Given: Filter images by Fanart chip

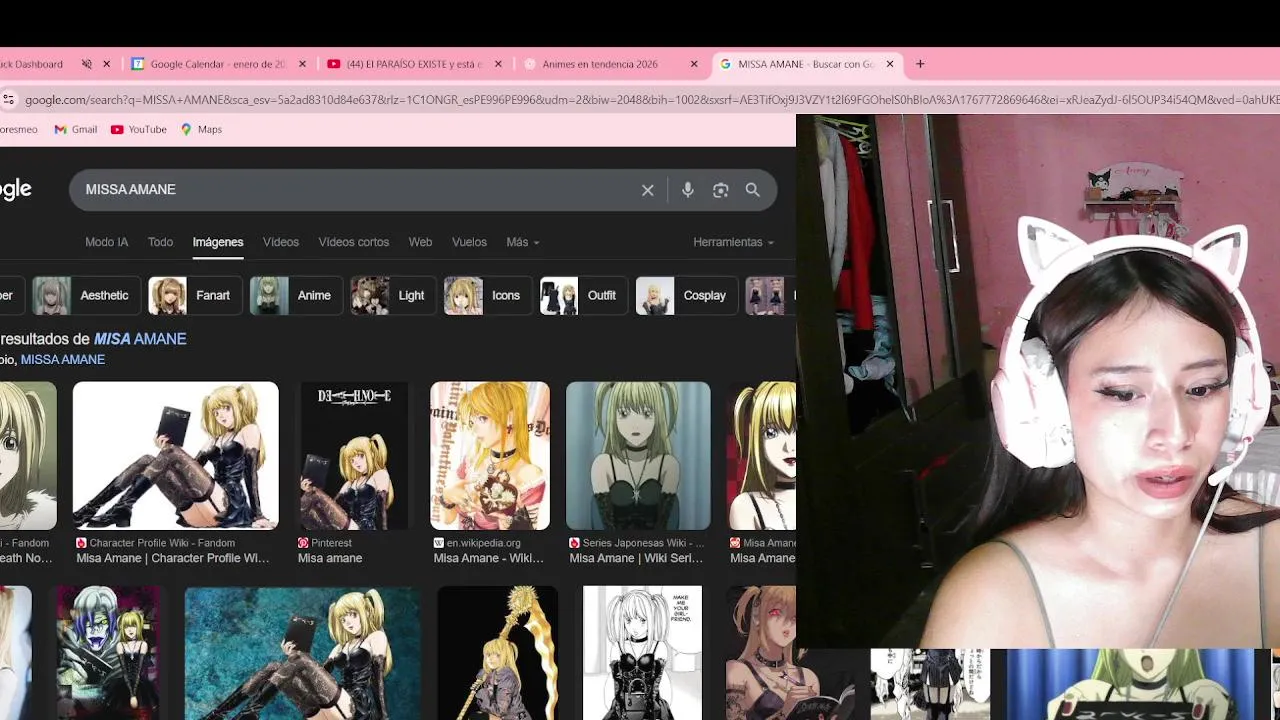Looking at the screenshot, I should click(193, 296).
